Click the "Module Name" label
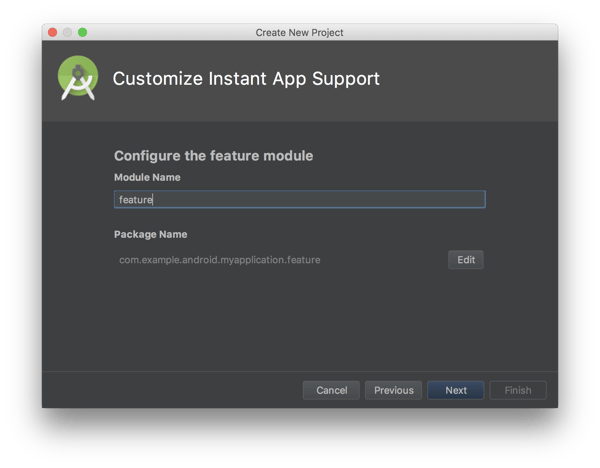The width and height of the screenshot is (600, 468). 147,177
